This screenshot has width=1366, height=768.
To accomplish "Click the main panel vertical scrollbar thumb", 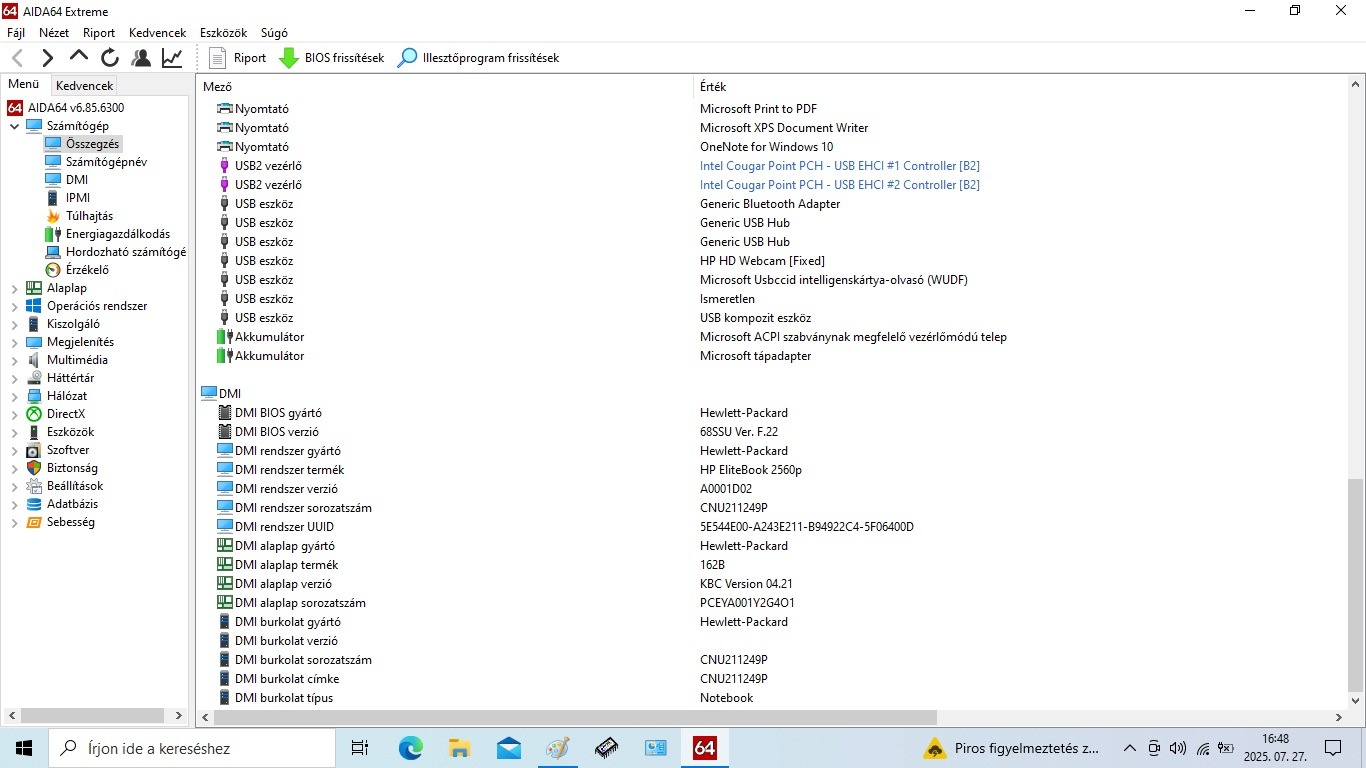I will tap(1356, 584).
